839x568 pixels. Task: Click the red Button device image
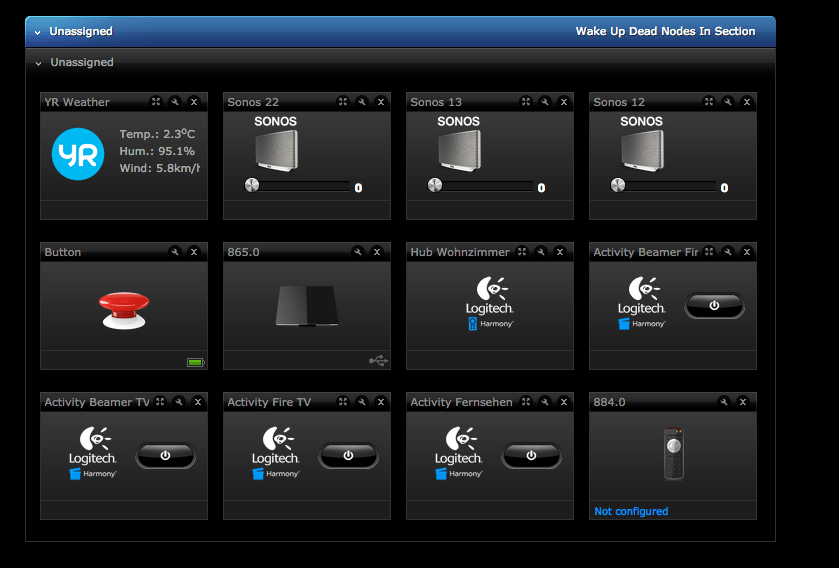click(123, 306)
